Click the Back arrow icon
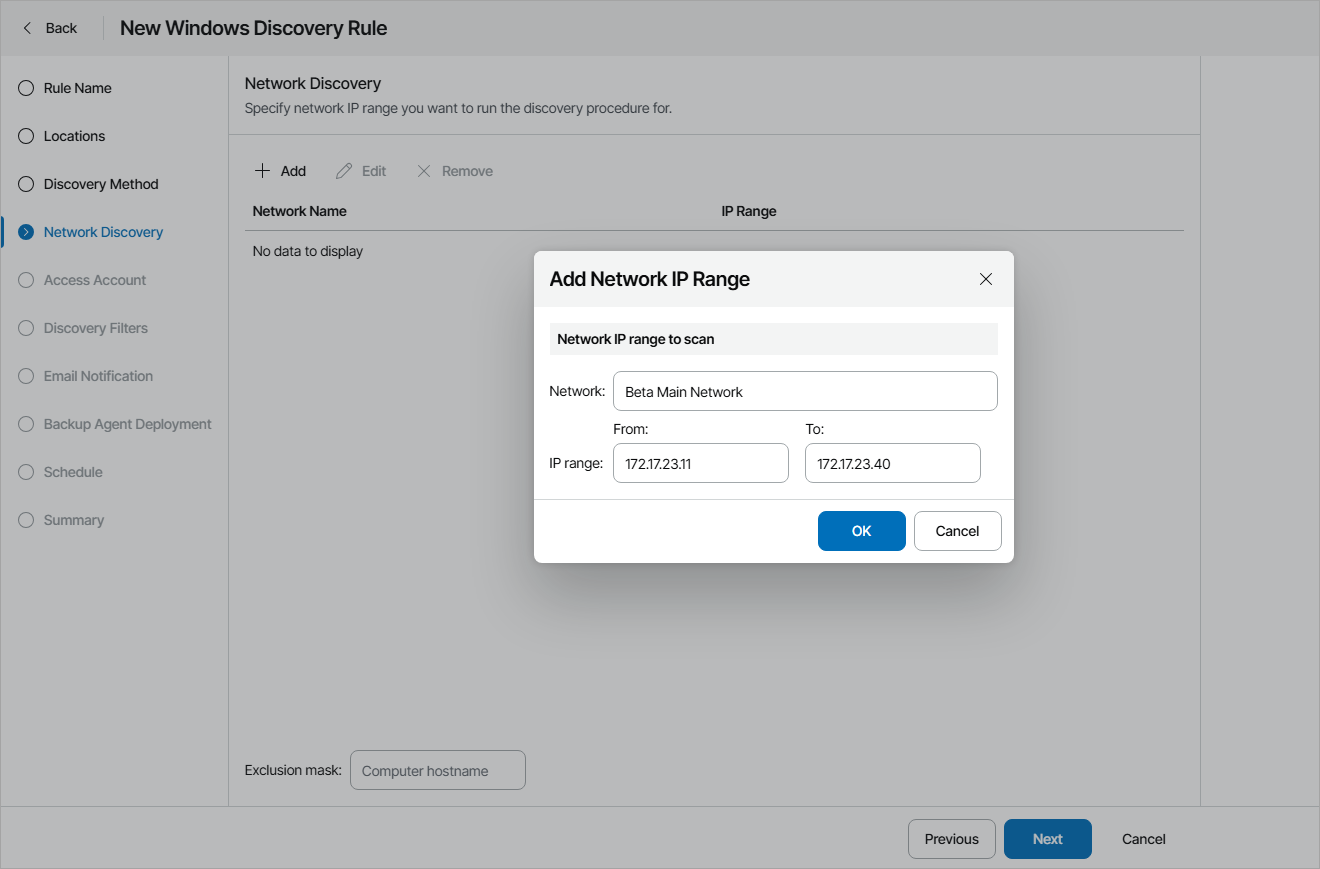Viewport: 1320px width, 869px height. [27, 28]
